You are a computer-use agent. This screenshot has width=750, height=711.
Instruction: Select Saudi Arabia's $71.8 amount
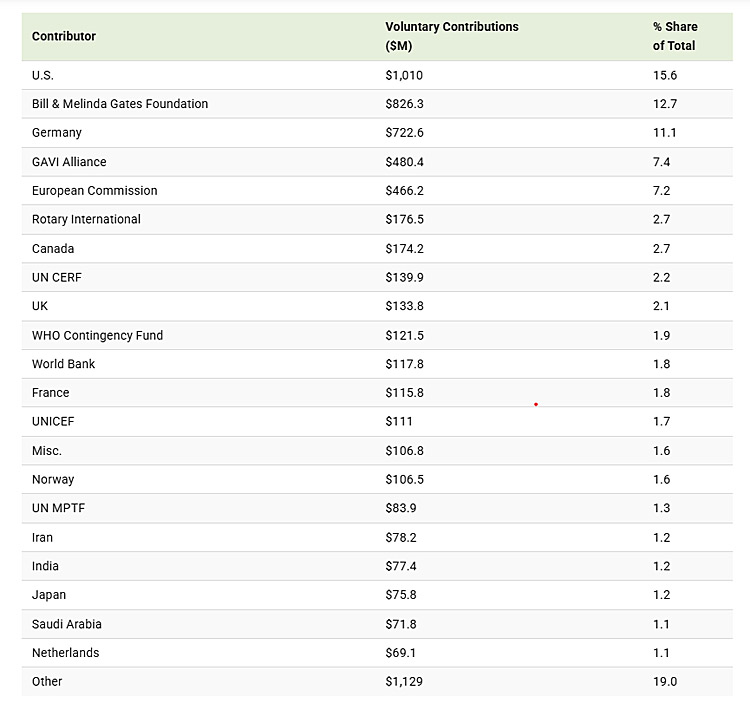pyautogui.click(x=401, y=624)
